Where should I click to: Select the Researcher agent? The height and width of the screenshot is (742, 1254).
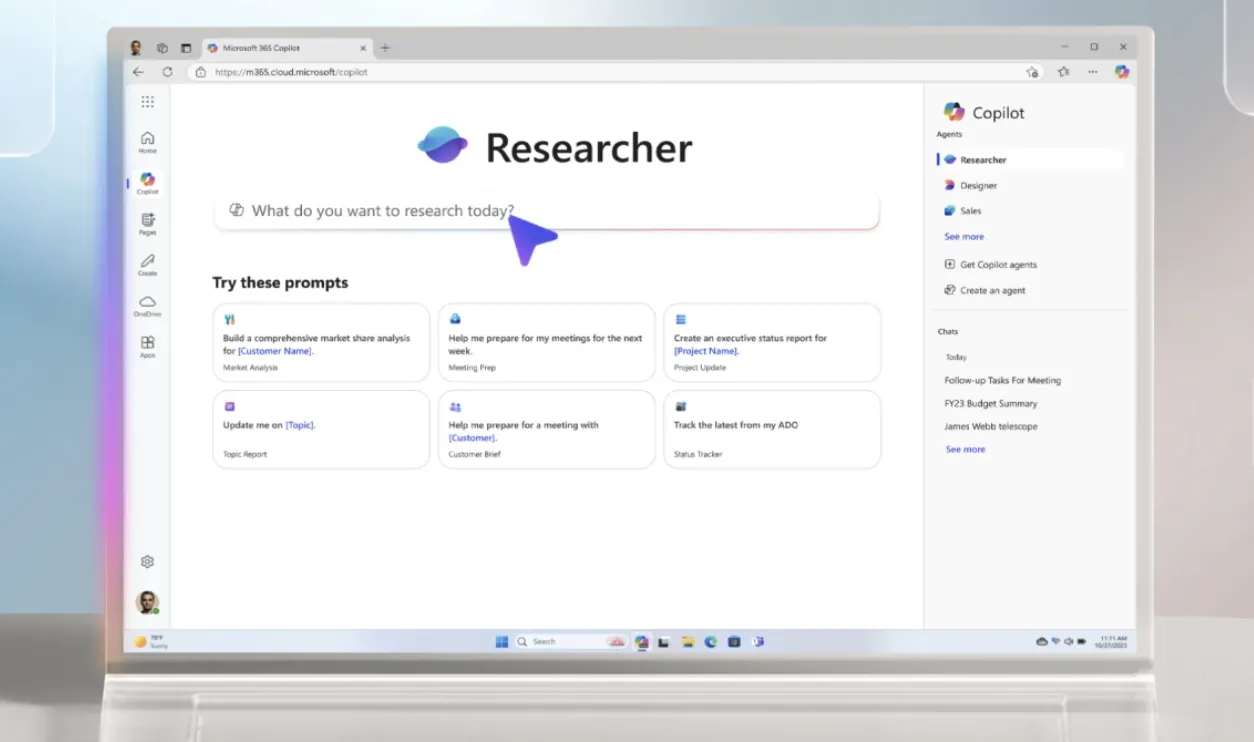pyautogui.click(x=1030, y=160)
